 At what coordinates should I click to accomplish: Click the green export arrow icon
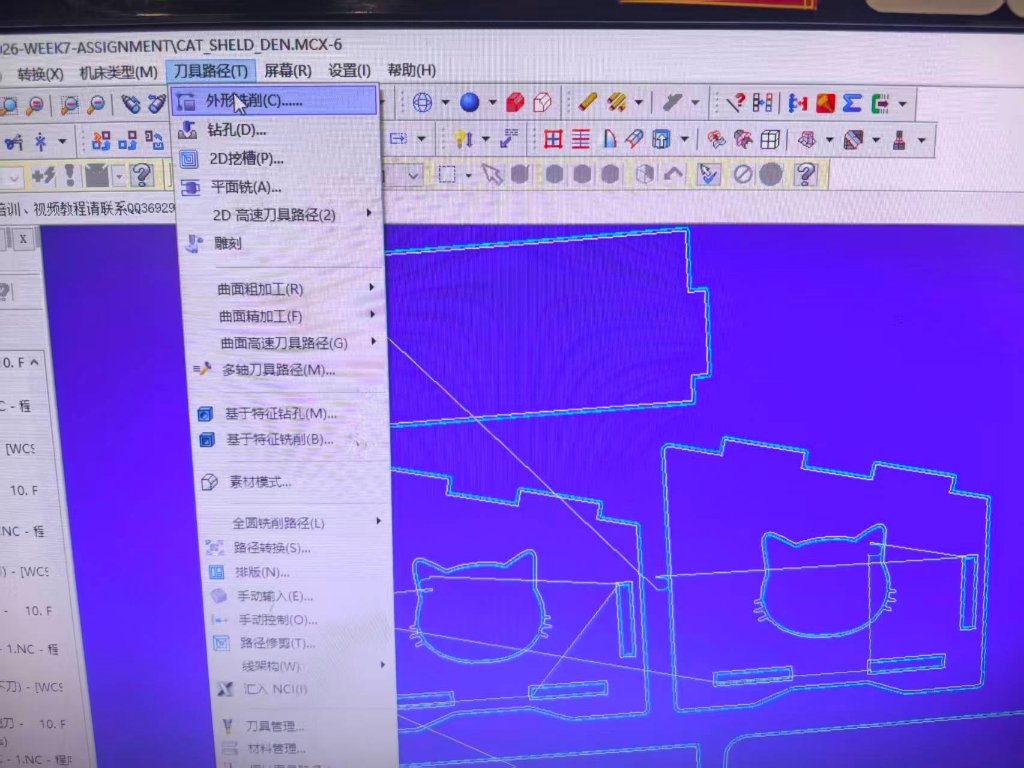coord(880,103)
